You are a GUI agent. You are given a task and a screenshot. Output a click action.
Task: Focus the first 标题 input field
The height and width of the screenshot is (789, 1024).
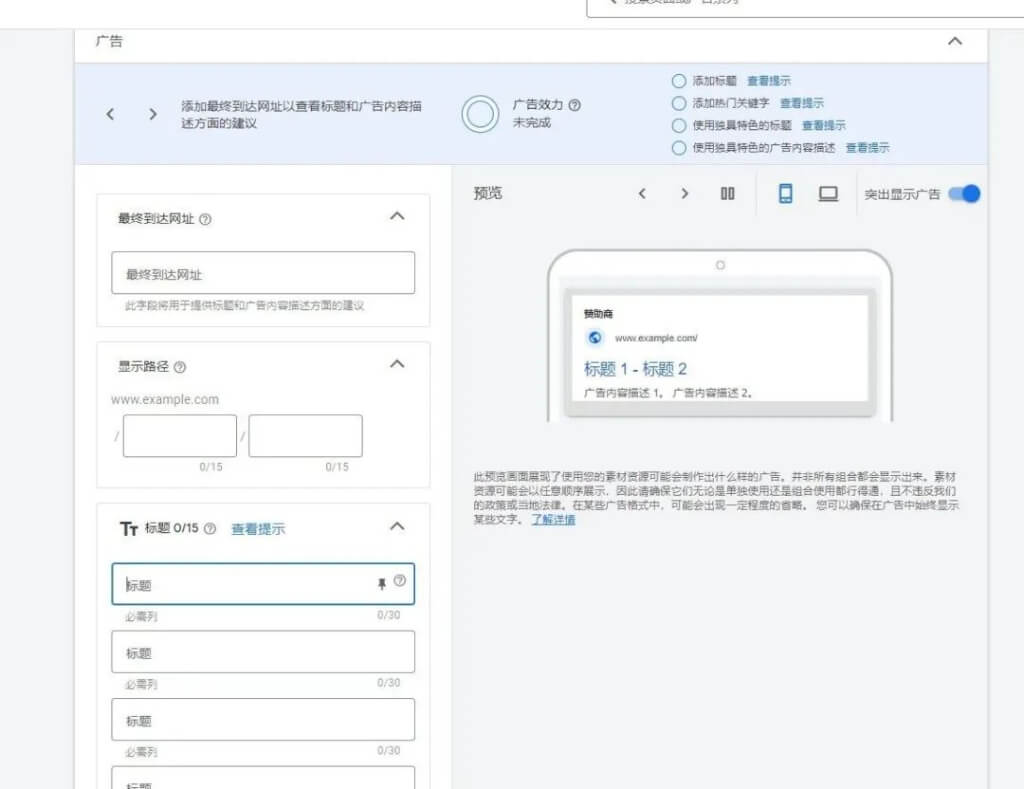(x=263, y=584)
